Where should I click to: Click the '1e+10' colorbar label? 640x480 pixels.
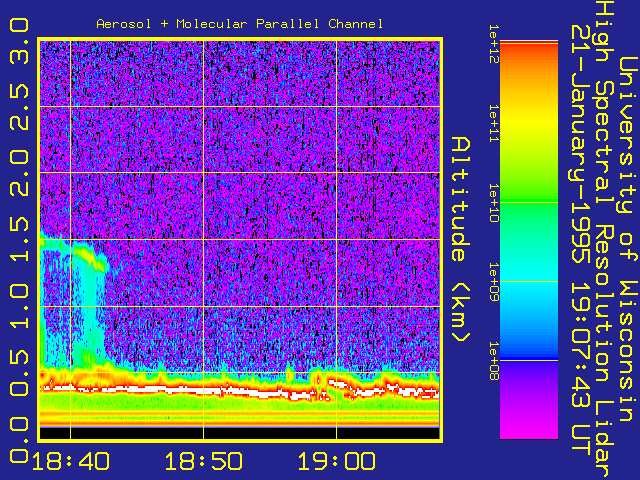point(494,203)
